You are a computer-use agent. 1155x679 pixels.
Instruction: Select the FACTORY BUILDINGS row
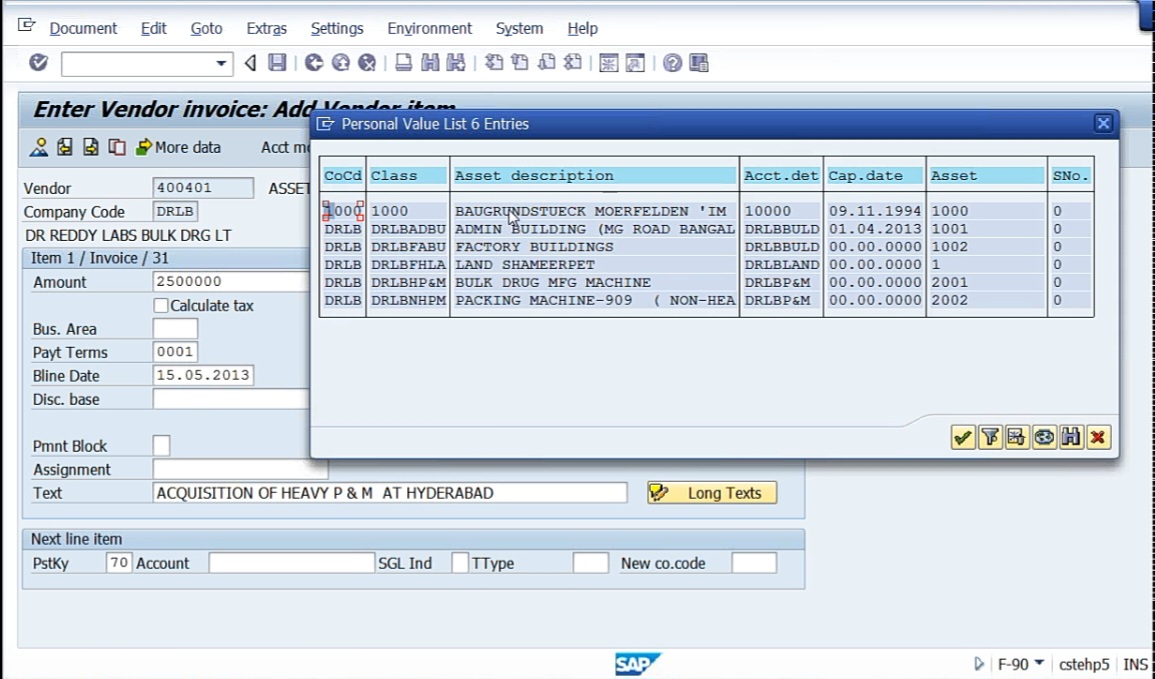[x=706, y=247]
